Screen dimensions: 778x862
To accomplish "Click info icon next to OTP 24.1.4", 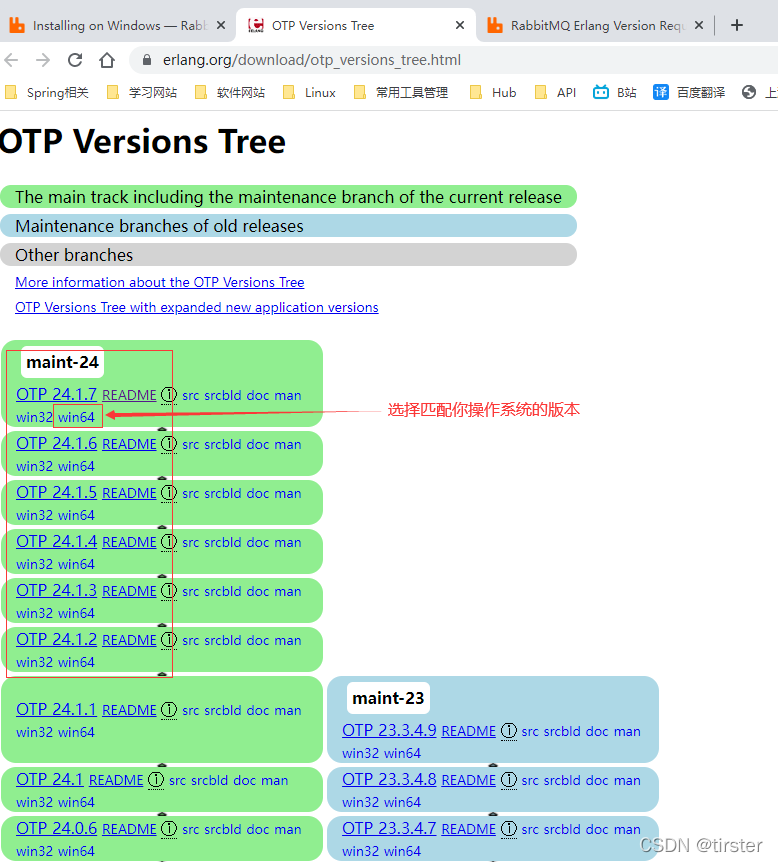I will coord(169,542).
